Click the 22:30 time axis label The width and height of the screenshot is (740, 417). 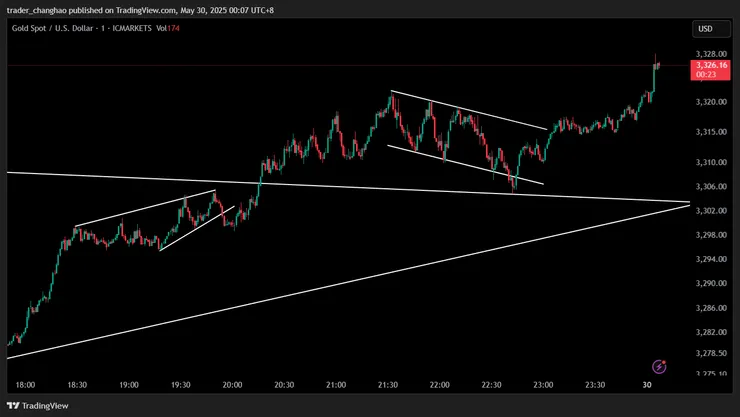[x=491, y=385]
